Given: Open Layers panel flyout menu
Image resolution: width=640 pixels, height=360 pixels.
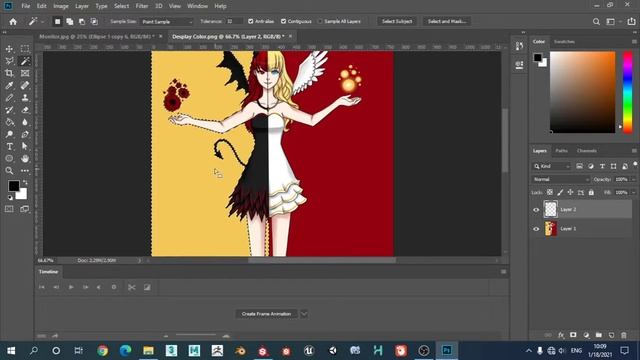Looking at the screenshot, I should tap(634, 151).
